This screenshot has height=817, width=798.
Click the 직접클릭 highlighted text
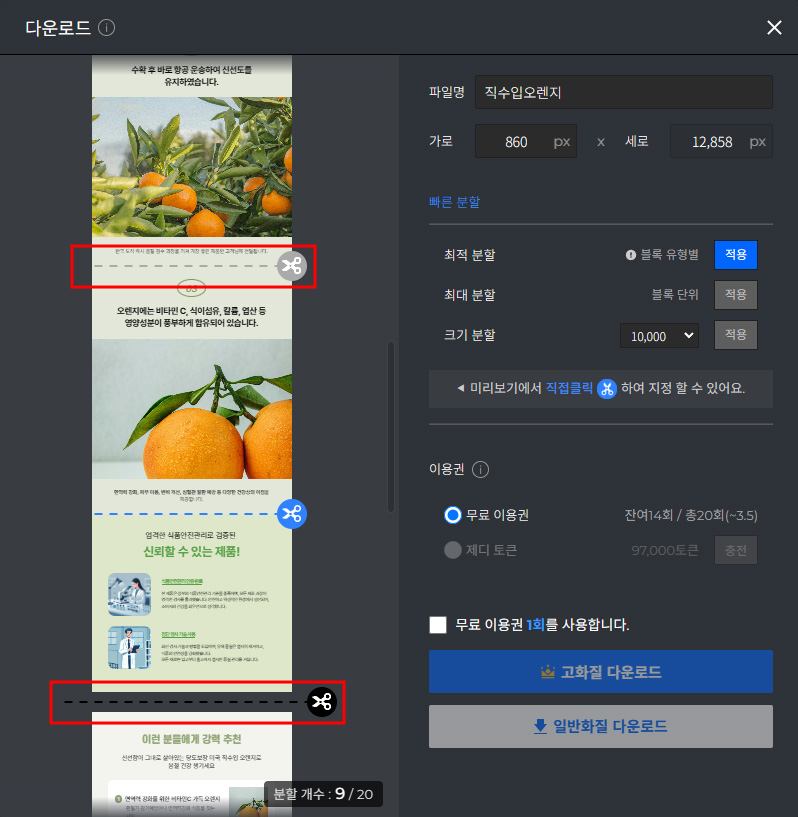click(x=569, y=388)
